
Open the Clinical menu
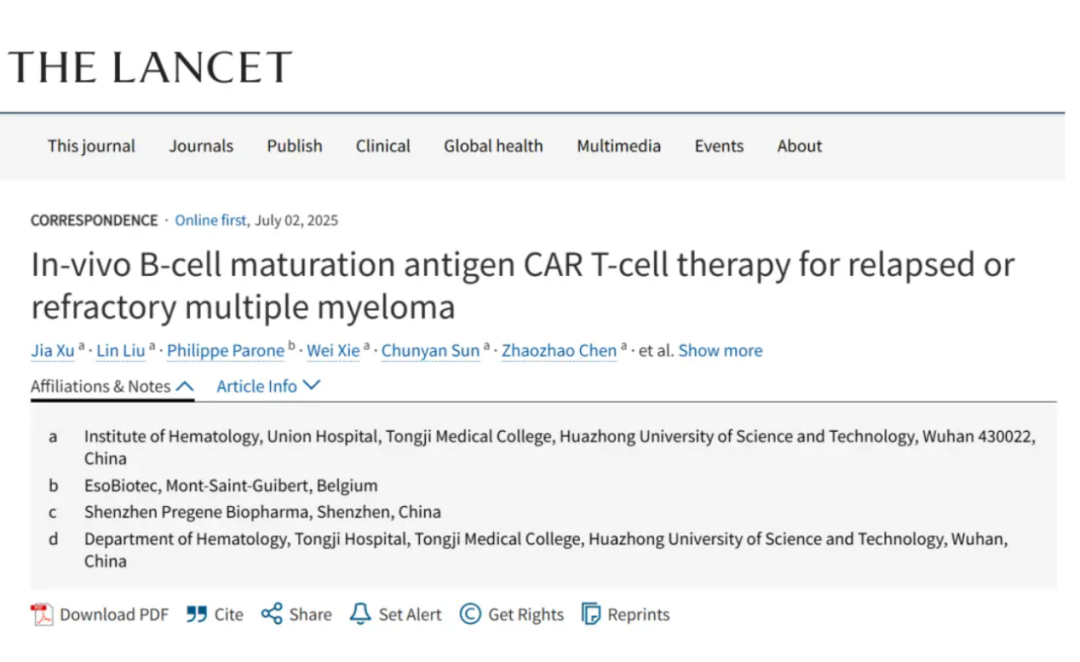(383, 146)
